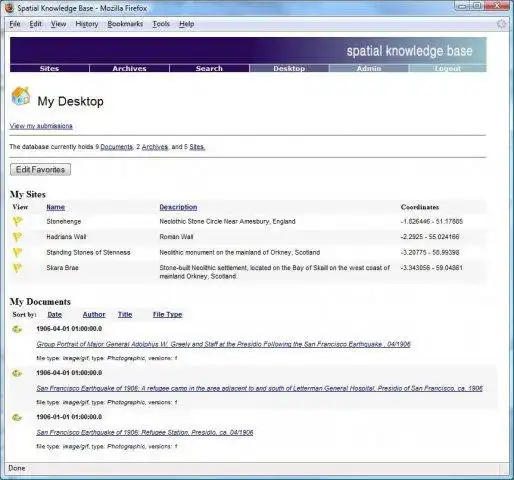This screenshot has height=480, width=514.
Task: Open the Edit menu
Action: (x=35, y=24)
